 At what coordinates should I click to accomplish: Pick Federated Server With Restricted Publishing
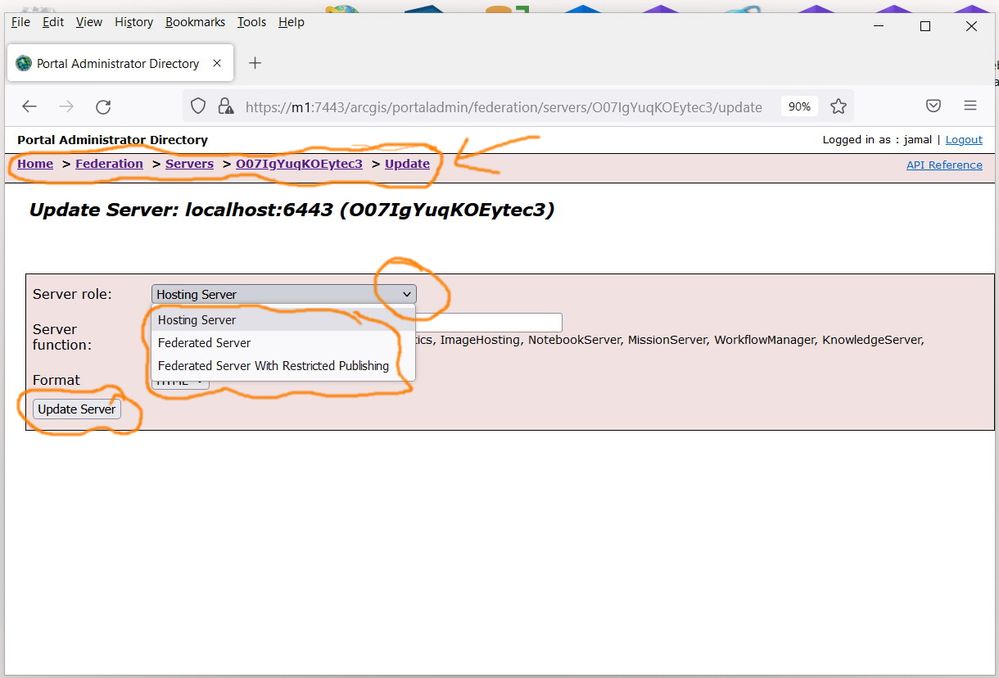coord(283,366)
